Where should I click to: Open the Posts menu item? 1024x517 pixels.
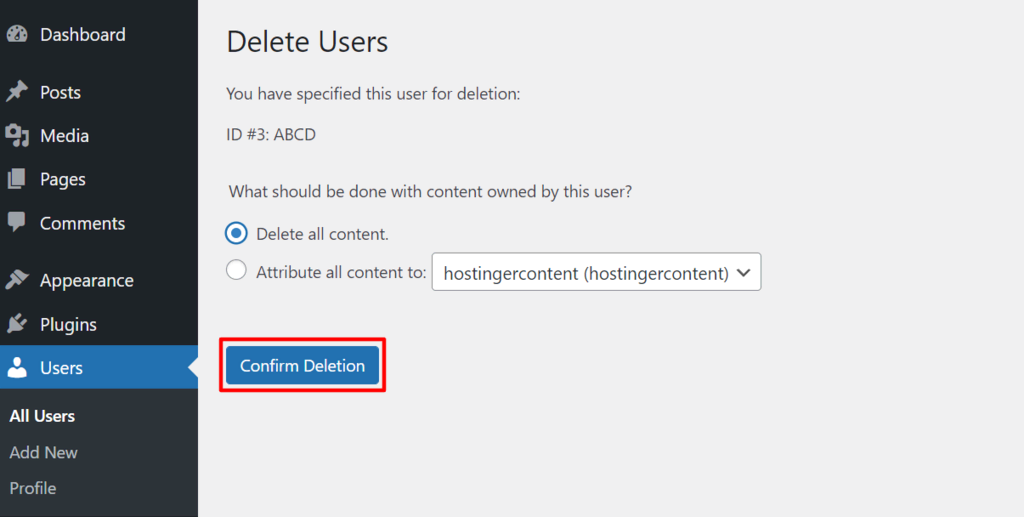60,92
